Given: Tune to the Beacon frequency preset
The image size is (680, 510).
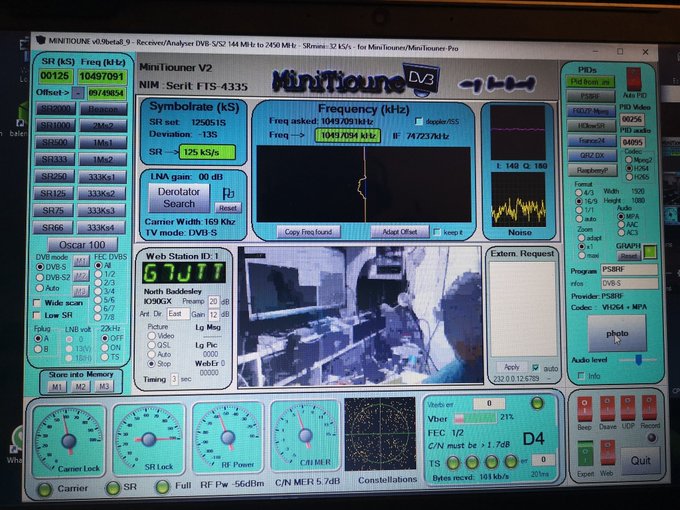Looking at the screenshot, I should (103, 109).
